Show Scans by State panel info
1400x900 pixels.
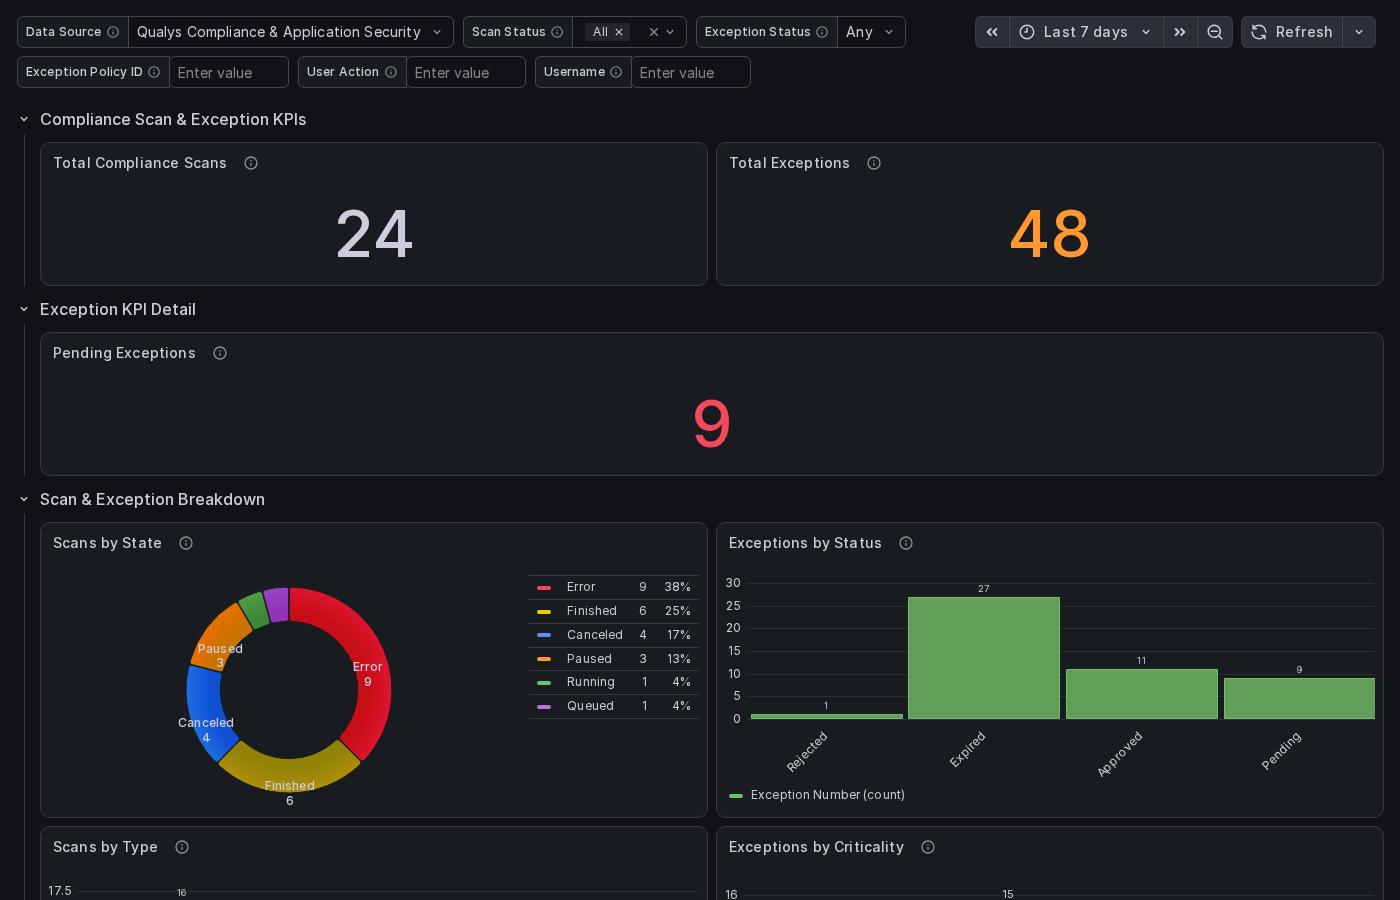point(186,543)
